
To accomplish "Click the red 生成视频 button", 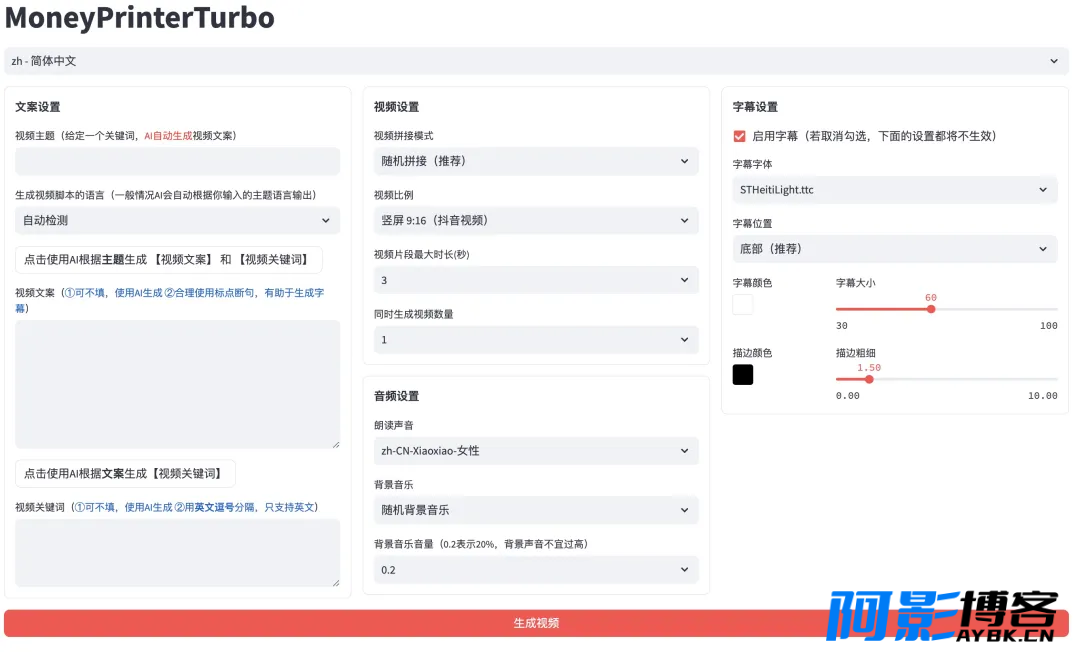I will (x=536, y=623).
